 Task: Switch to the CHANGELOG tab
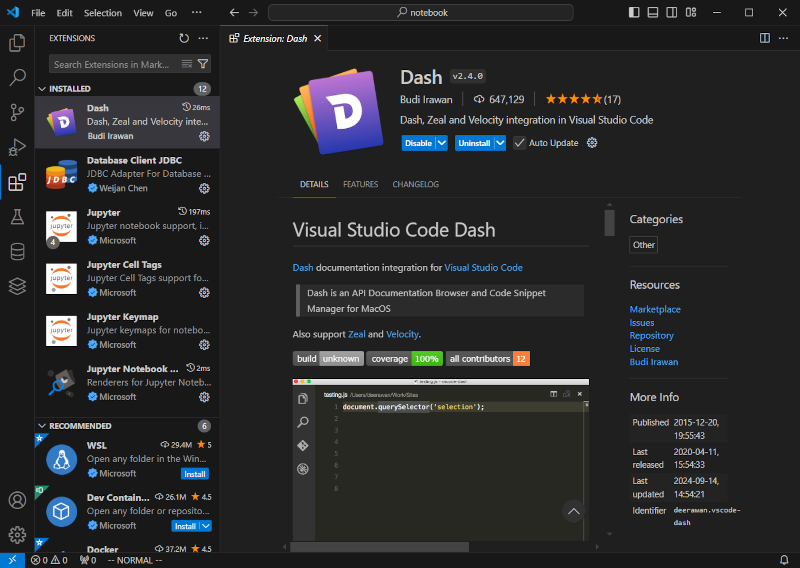[x=415, y=184]
